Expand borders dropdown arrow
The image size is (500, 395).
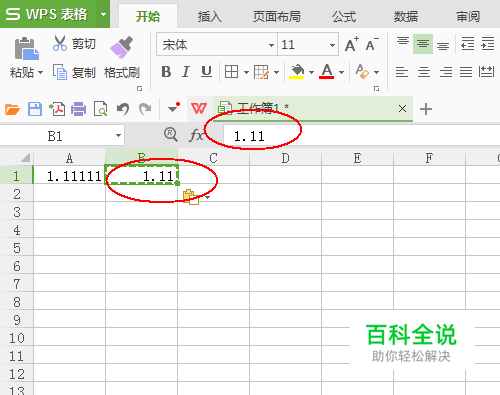click(x=246, y=72)
